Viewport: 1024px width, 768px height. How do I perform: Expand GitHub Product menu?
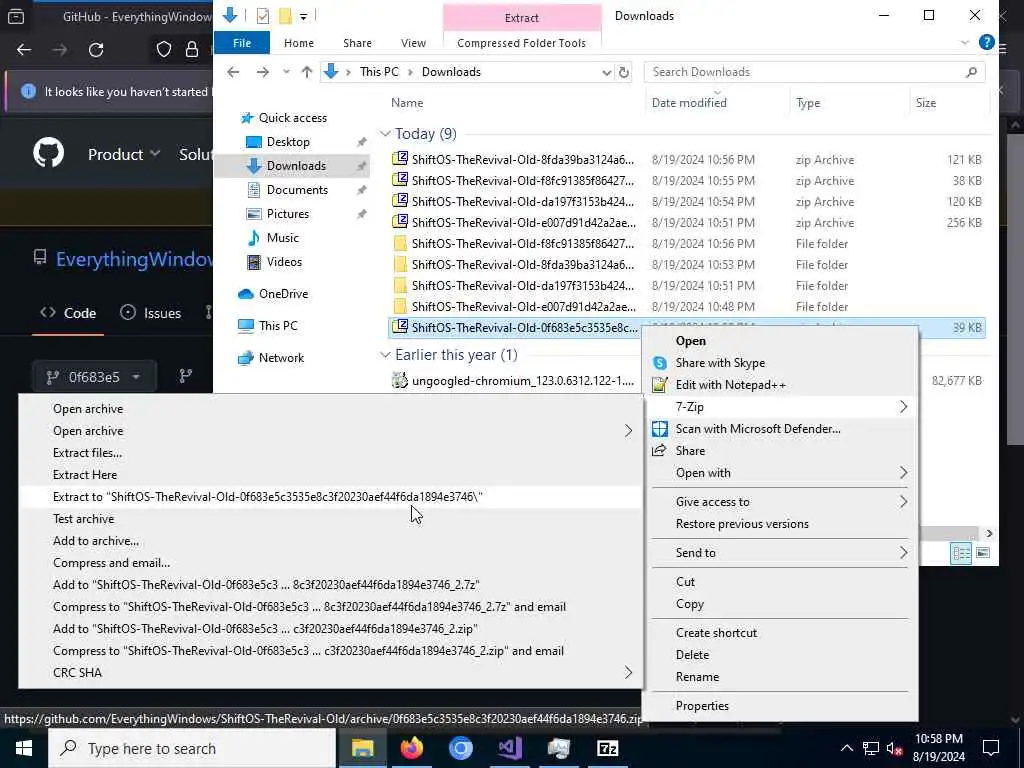click(123, 154)
